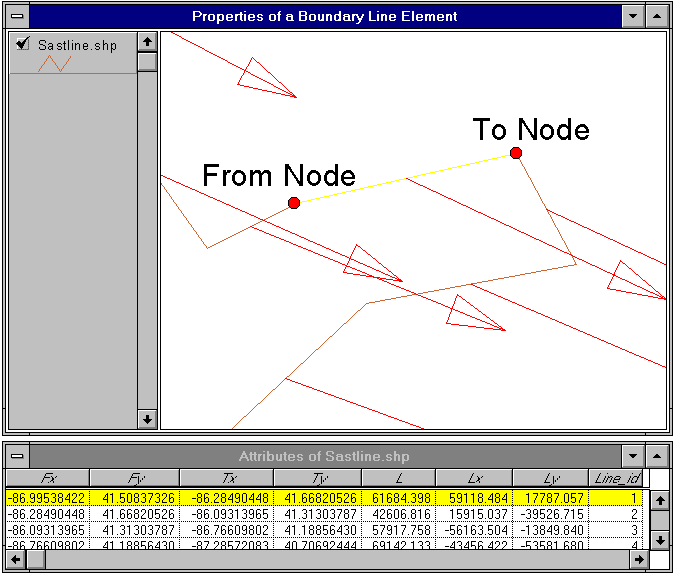678x577 pixels.
Task: Open the Attributes table control menu box
Action: [17, 456]
